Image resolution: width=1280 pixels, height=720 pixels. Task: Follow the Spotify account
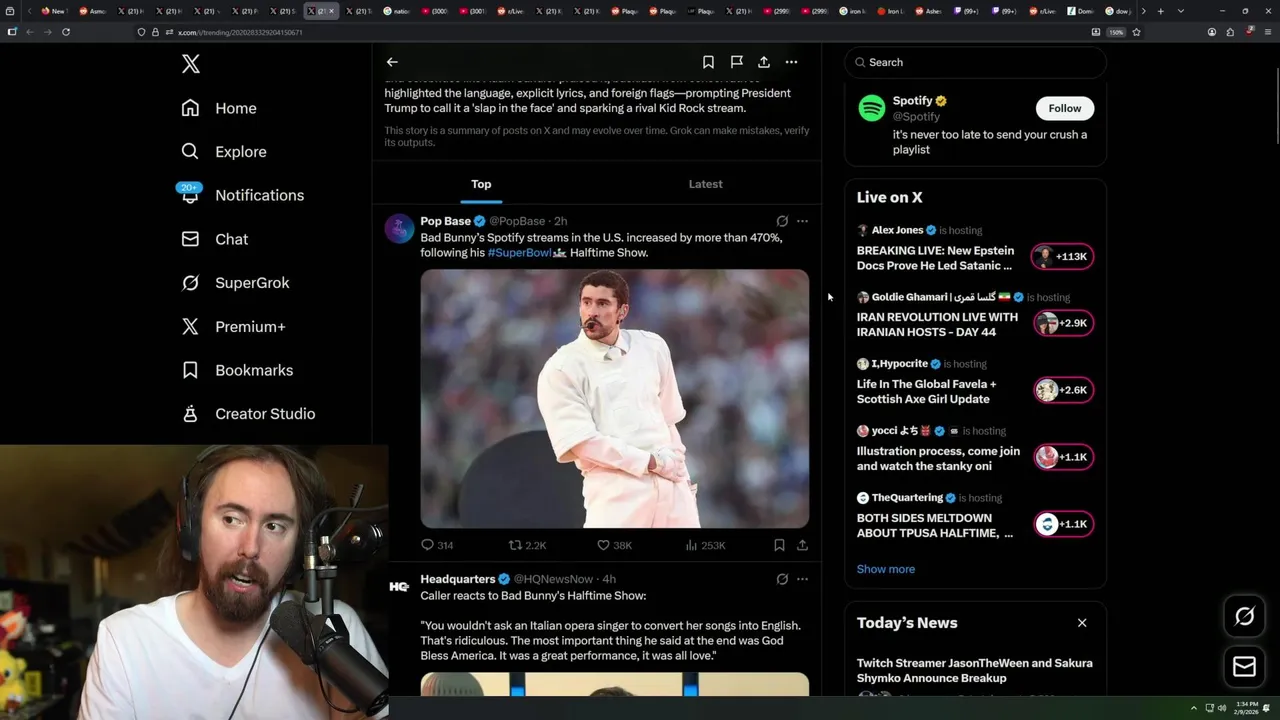1065,108
